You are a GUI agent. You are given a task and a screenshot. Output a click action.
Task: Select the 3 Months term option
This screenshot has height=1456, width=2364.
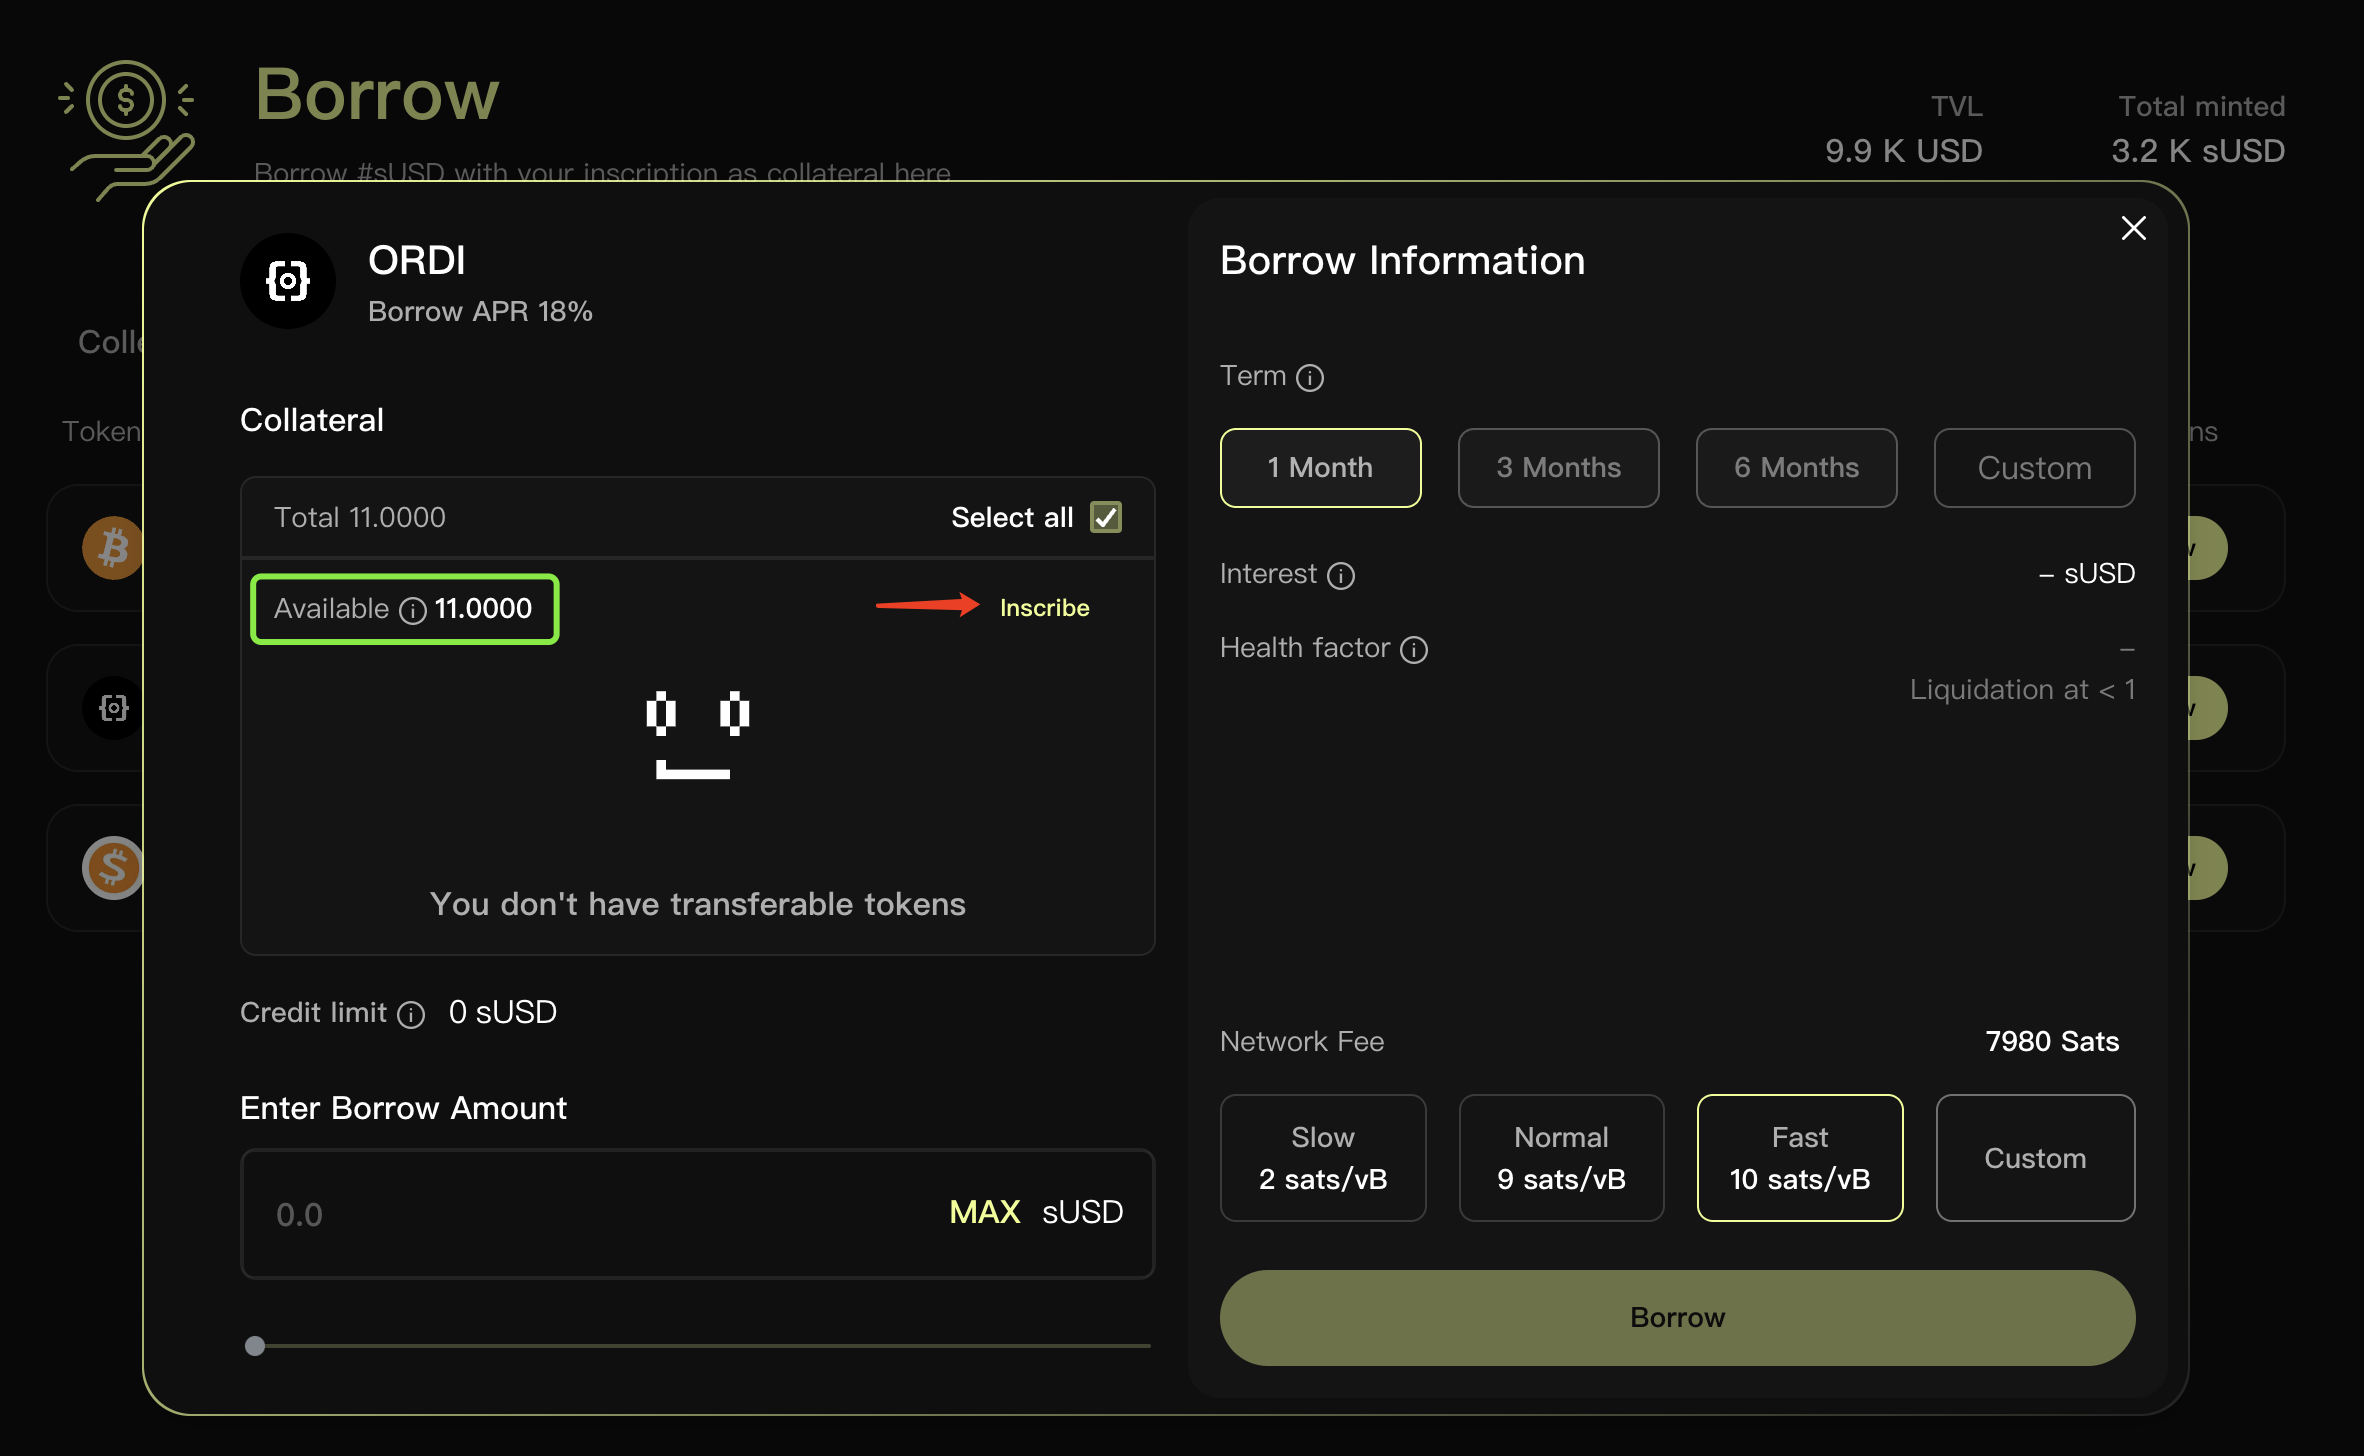pos(1558,468)
